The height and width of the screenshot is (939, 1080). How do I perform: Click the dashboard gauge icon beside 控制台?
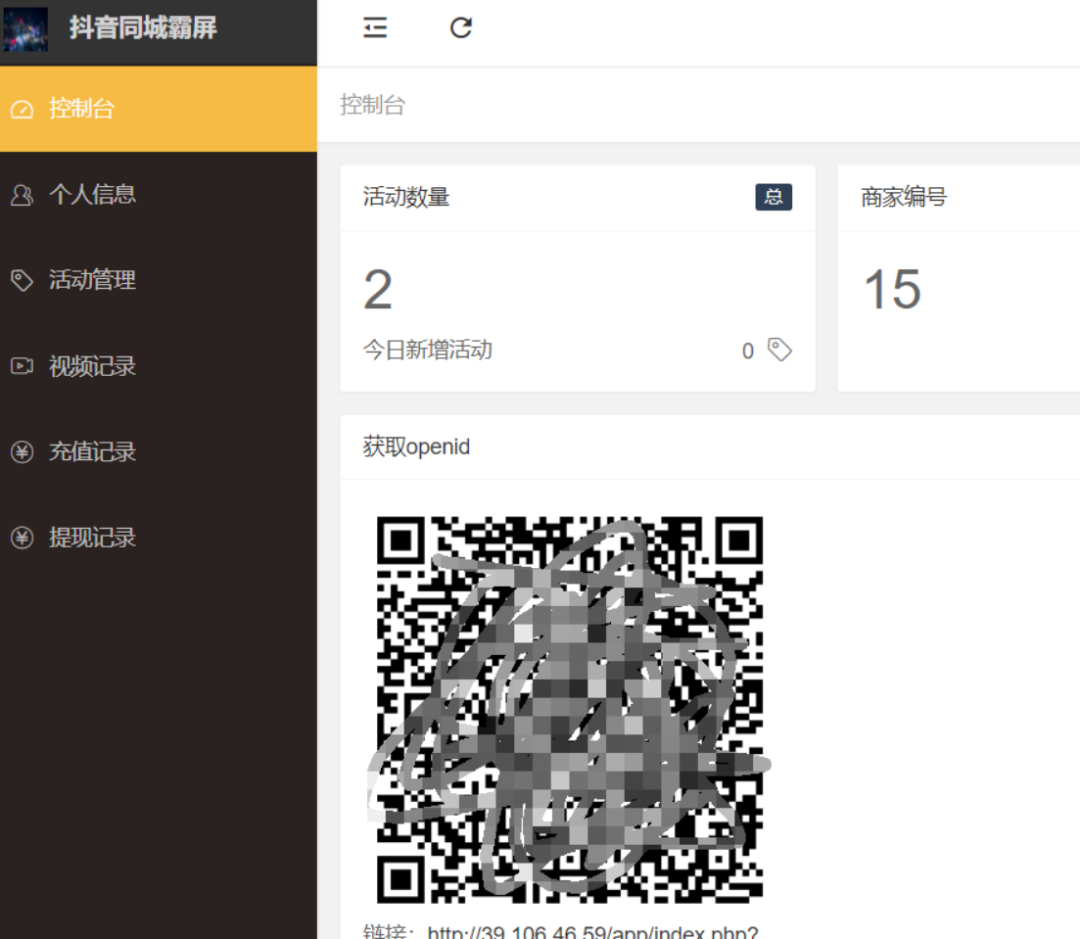[22, 109]
